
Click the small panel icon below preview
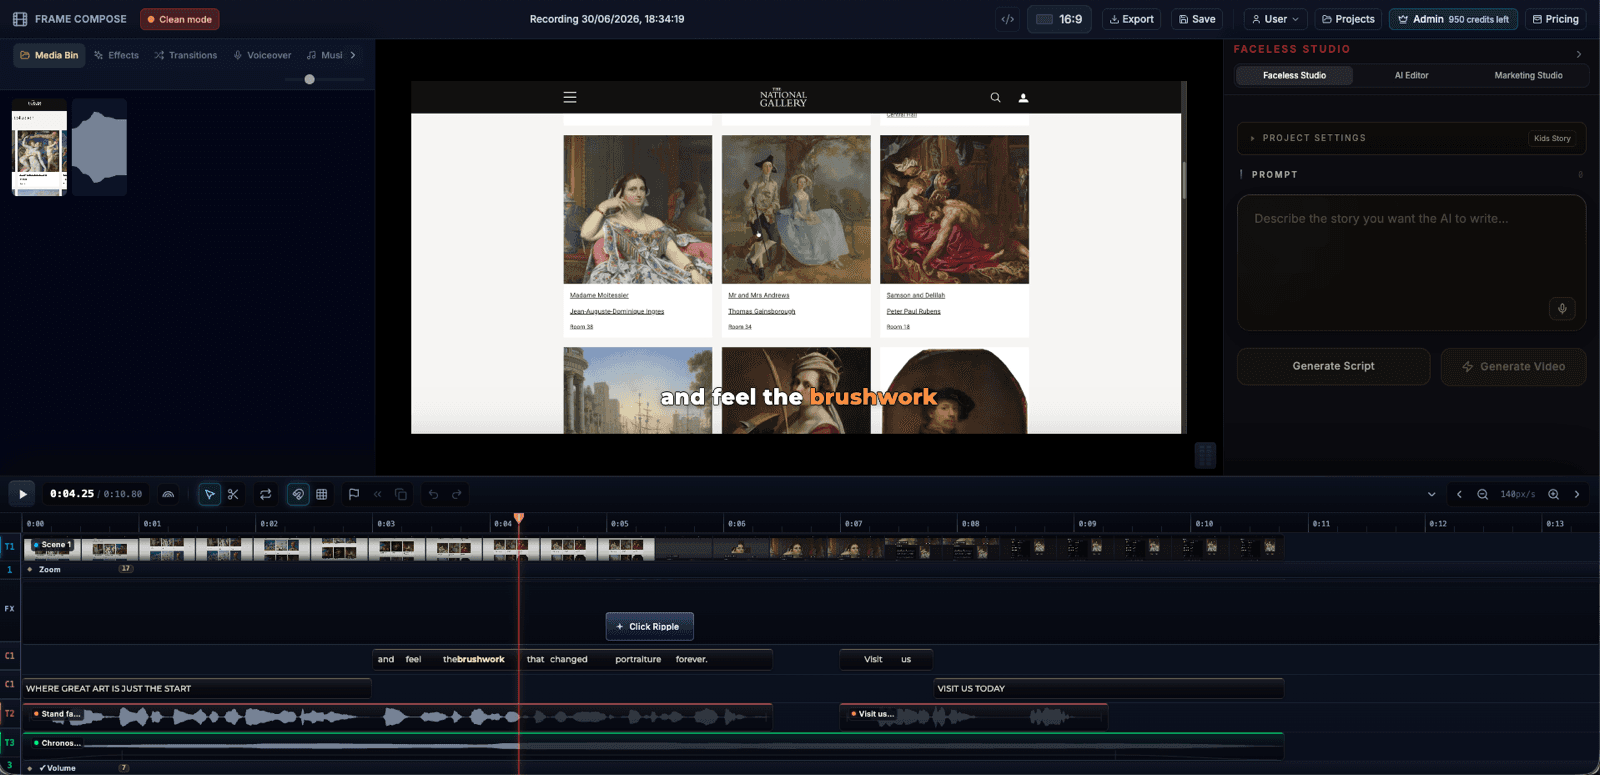[x=1206, y=455]
